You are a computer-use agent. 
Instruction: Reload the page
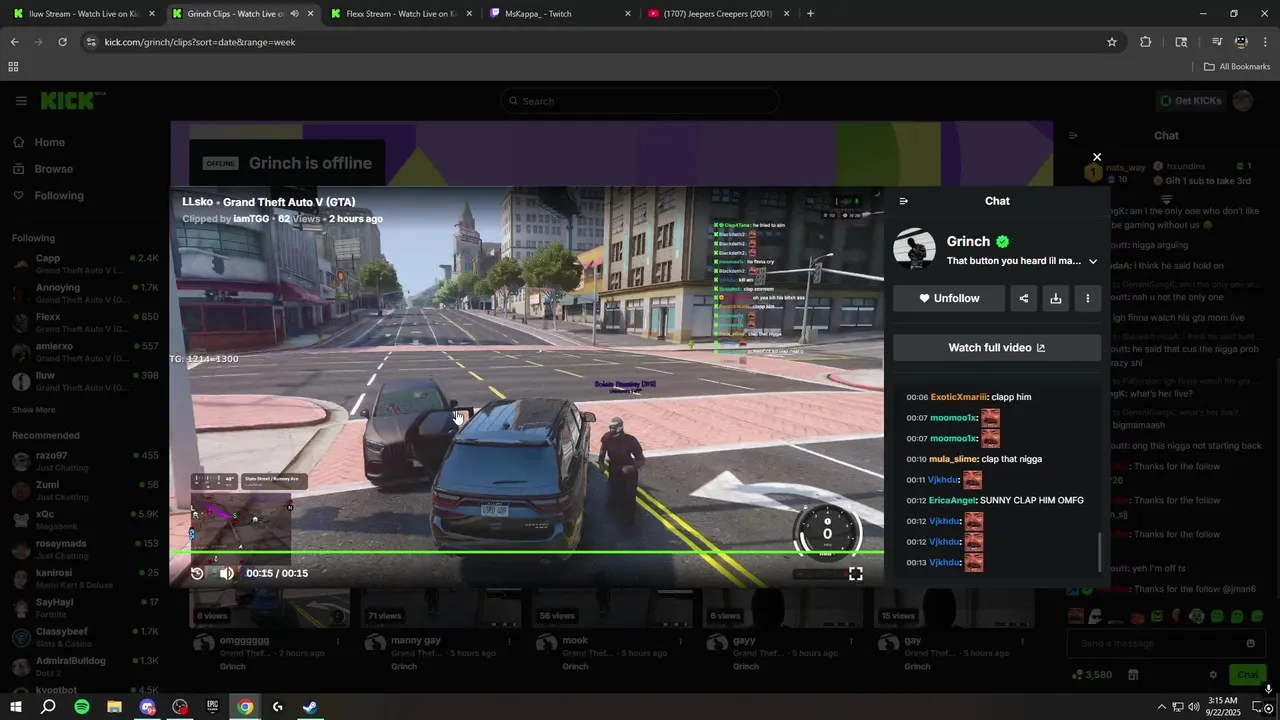click(62, 42)
